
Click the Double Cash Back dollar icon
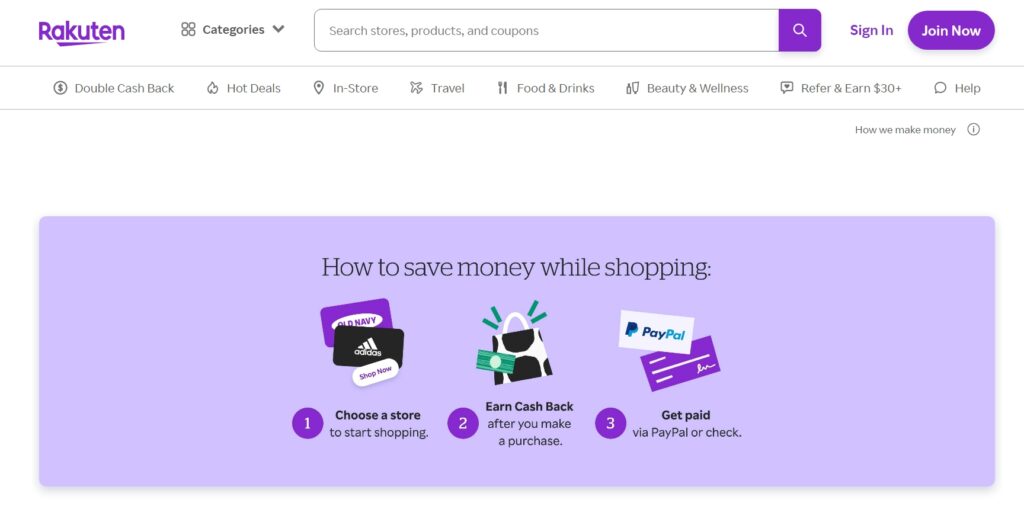click(60, 88)
